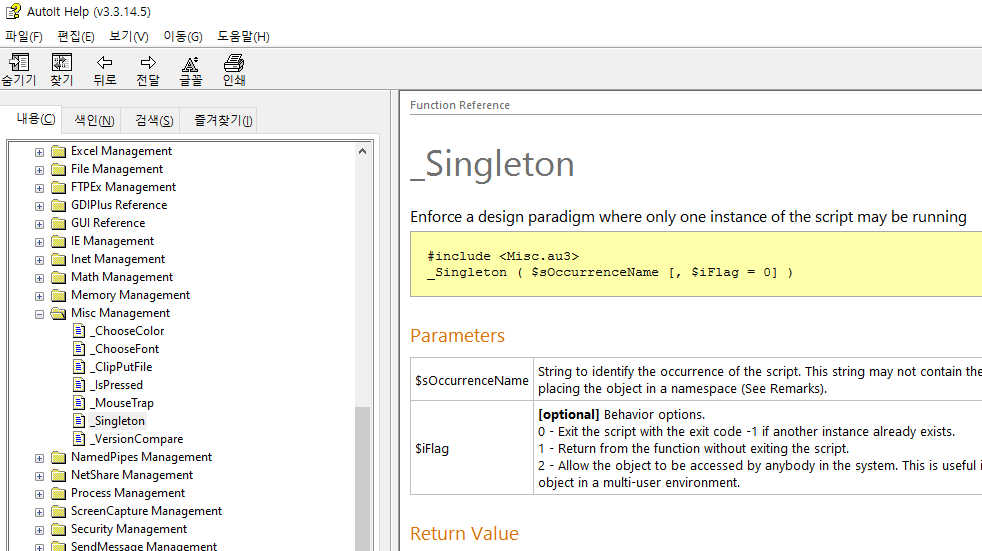The width and height of the screenshot is (982, 551).
Task: Click the Inet Management folder icon
Action: tap(58, 260)
